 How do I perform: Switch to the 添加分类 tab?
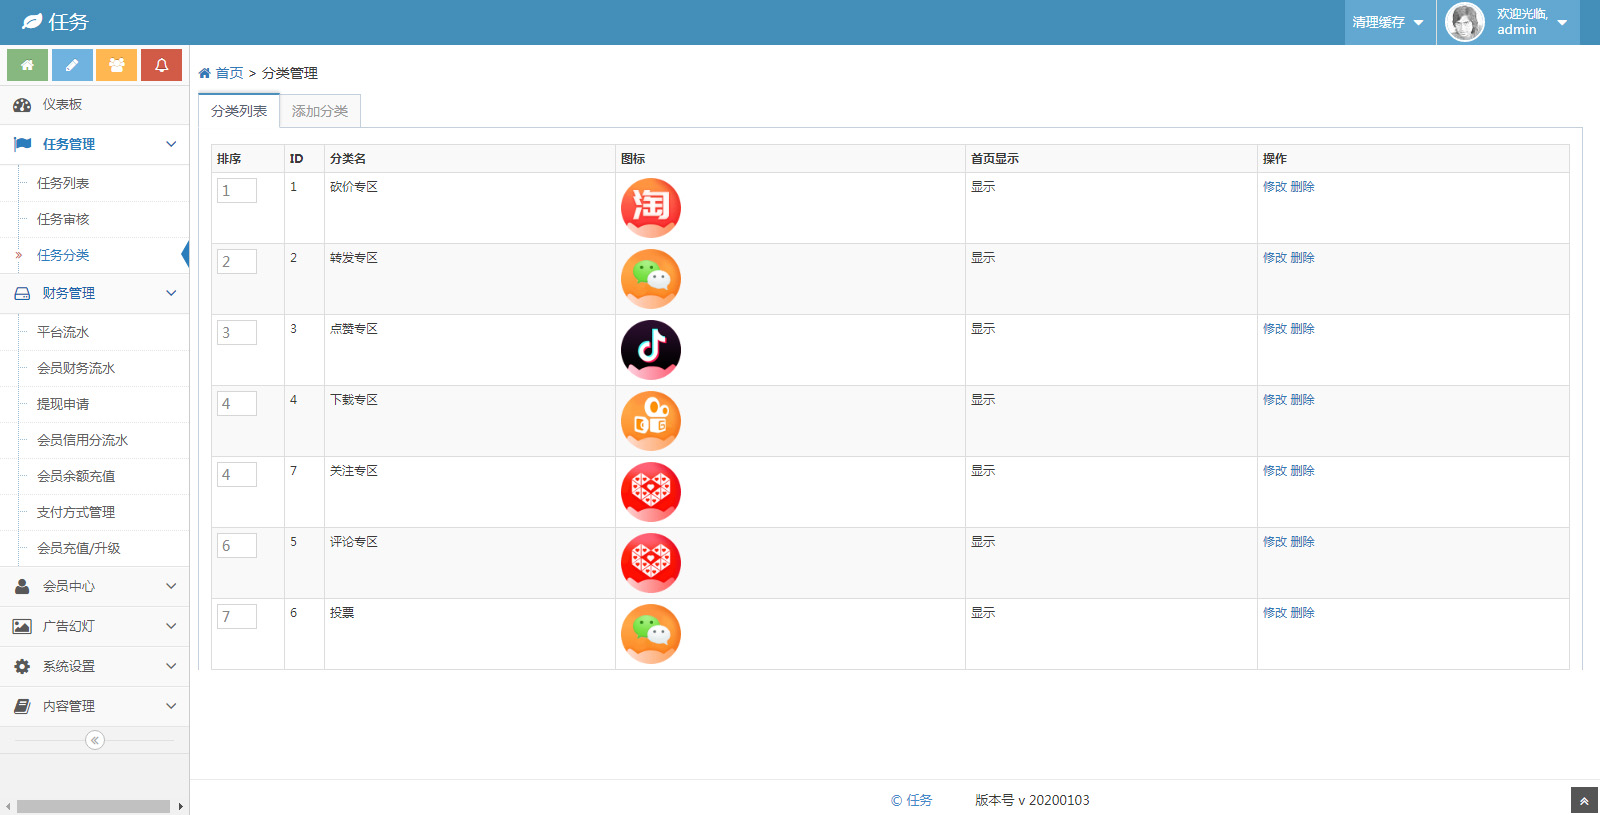point(320,111)
